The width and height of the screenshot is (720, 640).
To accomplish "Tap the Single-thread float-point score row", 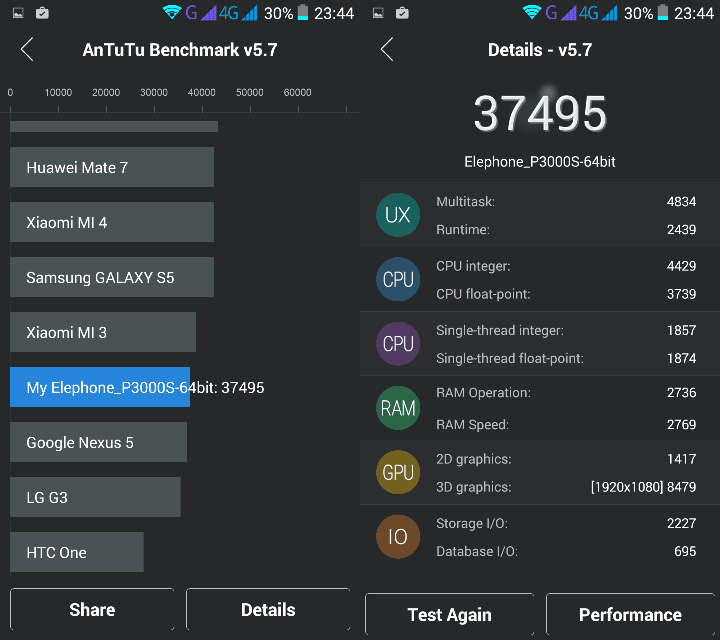I will (x=566, y=358).
